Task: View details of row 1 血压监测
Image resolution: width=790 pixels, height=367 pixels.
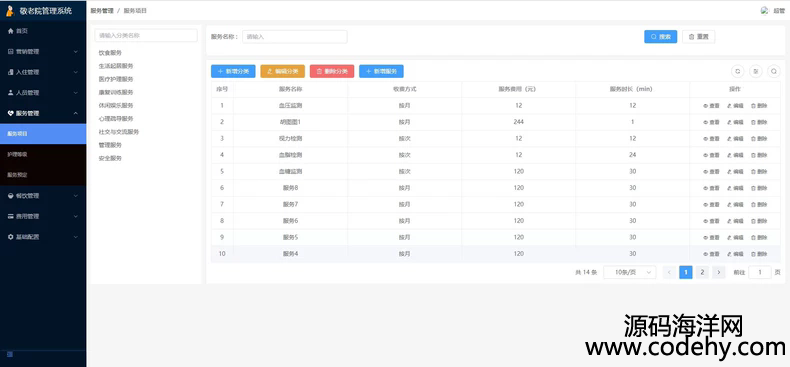Action: pos(711,106)
